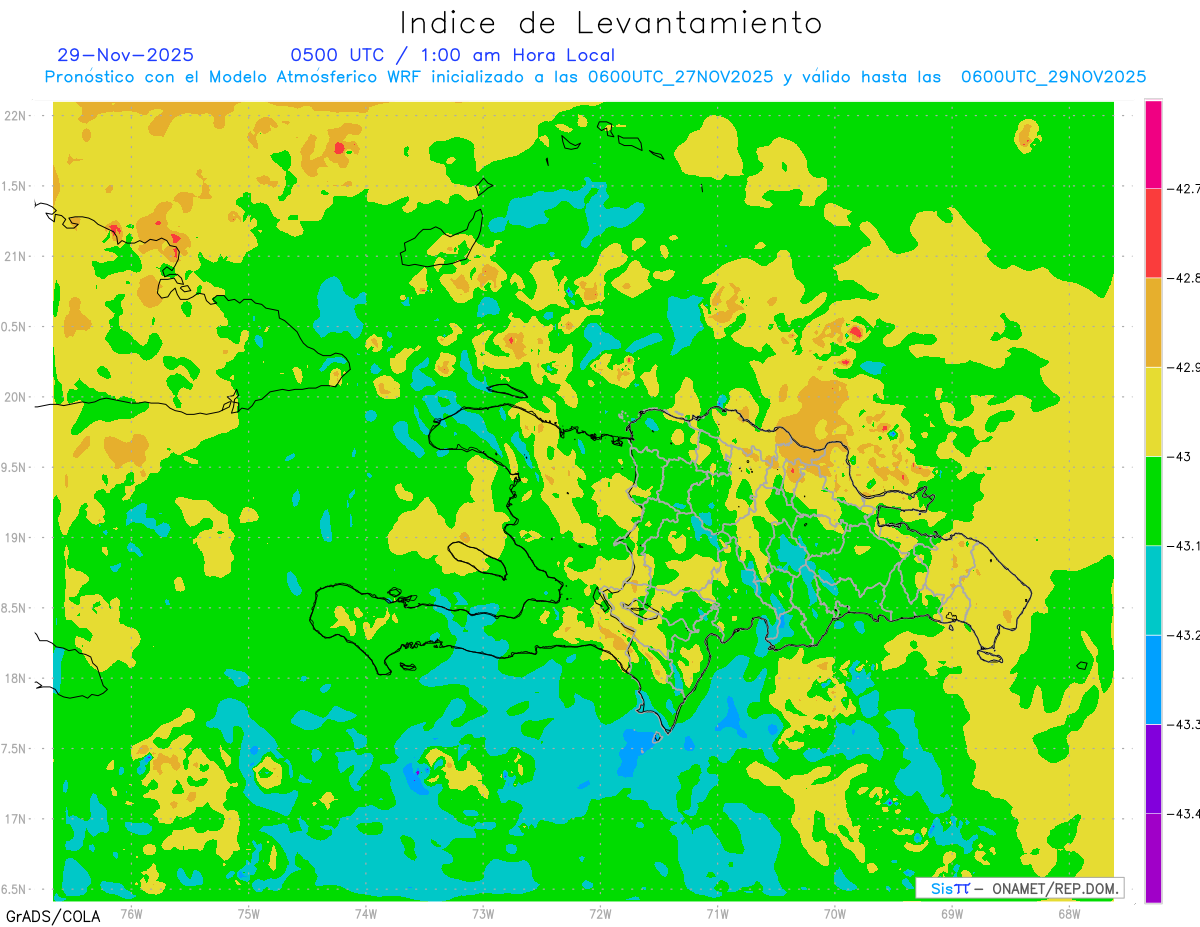
Task: Click the '22N' latitude label
Action: pos(16,115)
